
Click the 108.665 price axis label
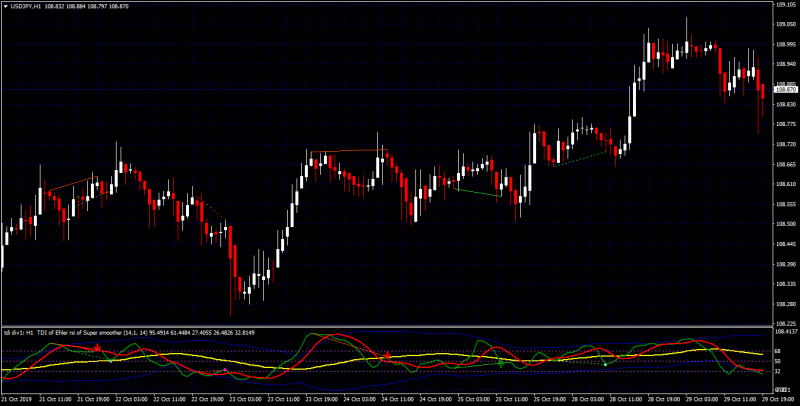(x=786, y=164)
